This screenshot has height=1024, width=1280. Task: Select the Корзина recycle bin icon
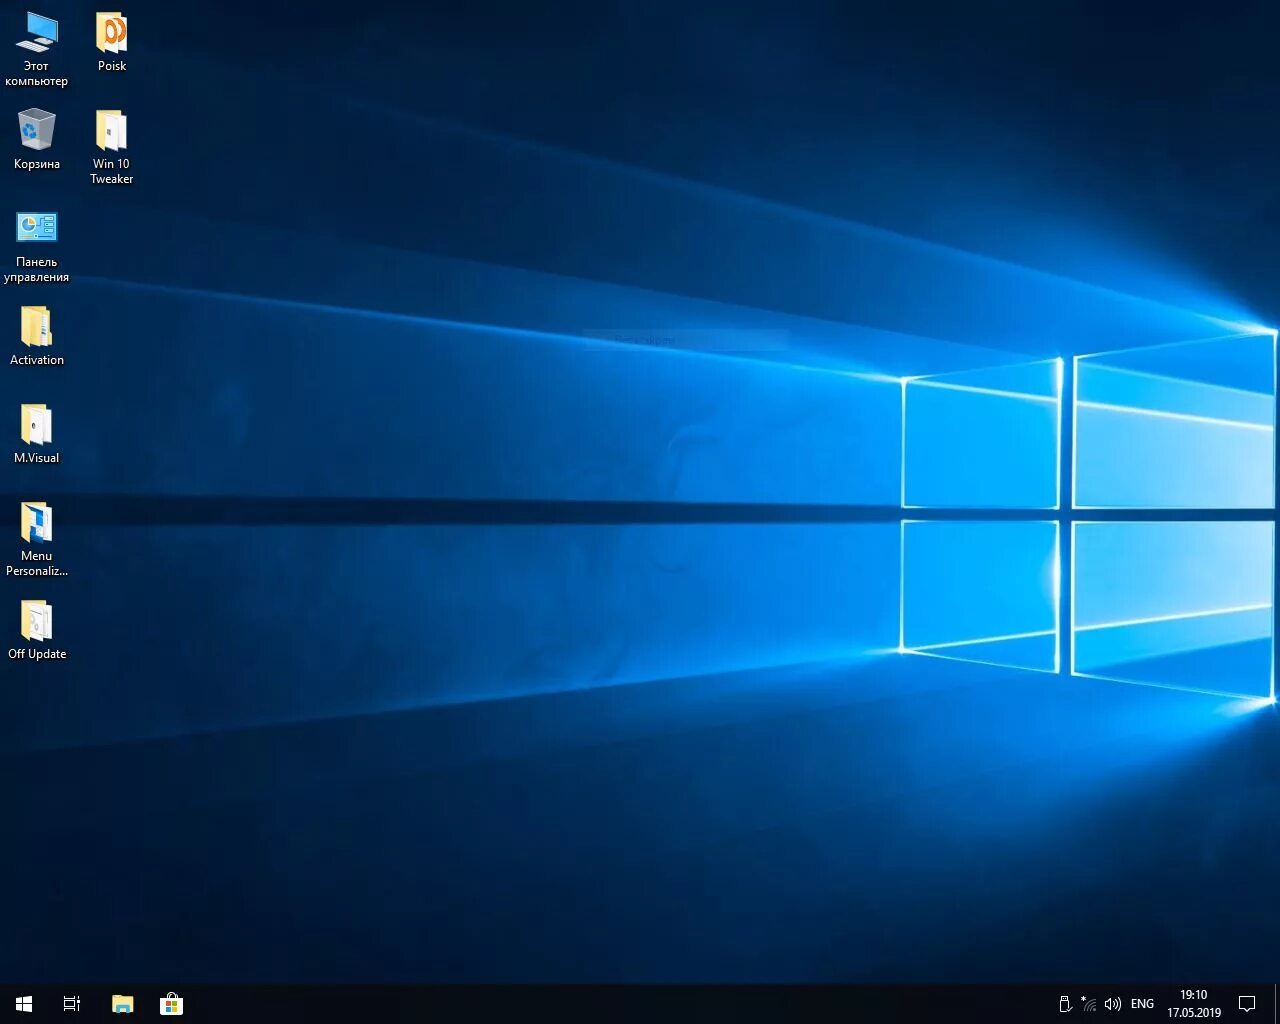pyautogui.click(x=37, y=139)
